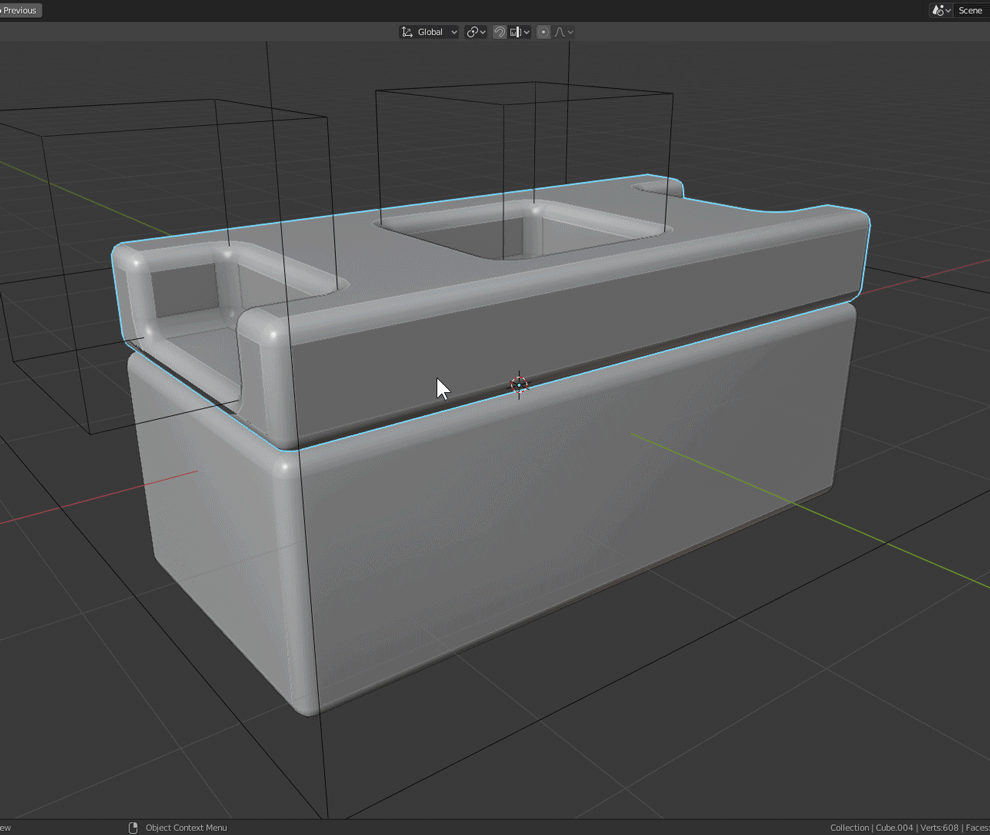Image resolution: width=990 pixels, height=835 pixels.
Task: Enable snapping with the magnet icon
Action: 499,31
